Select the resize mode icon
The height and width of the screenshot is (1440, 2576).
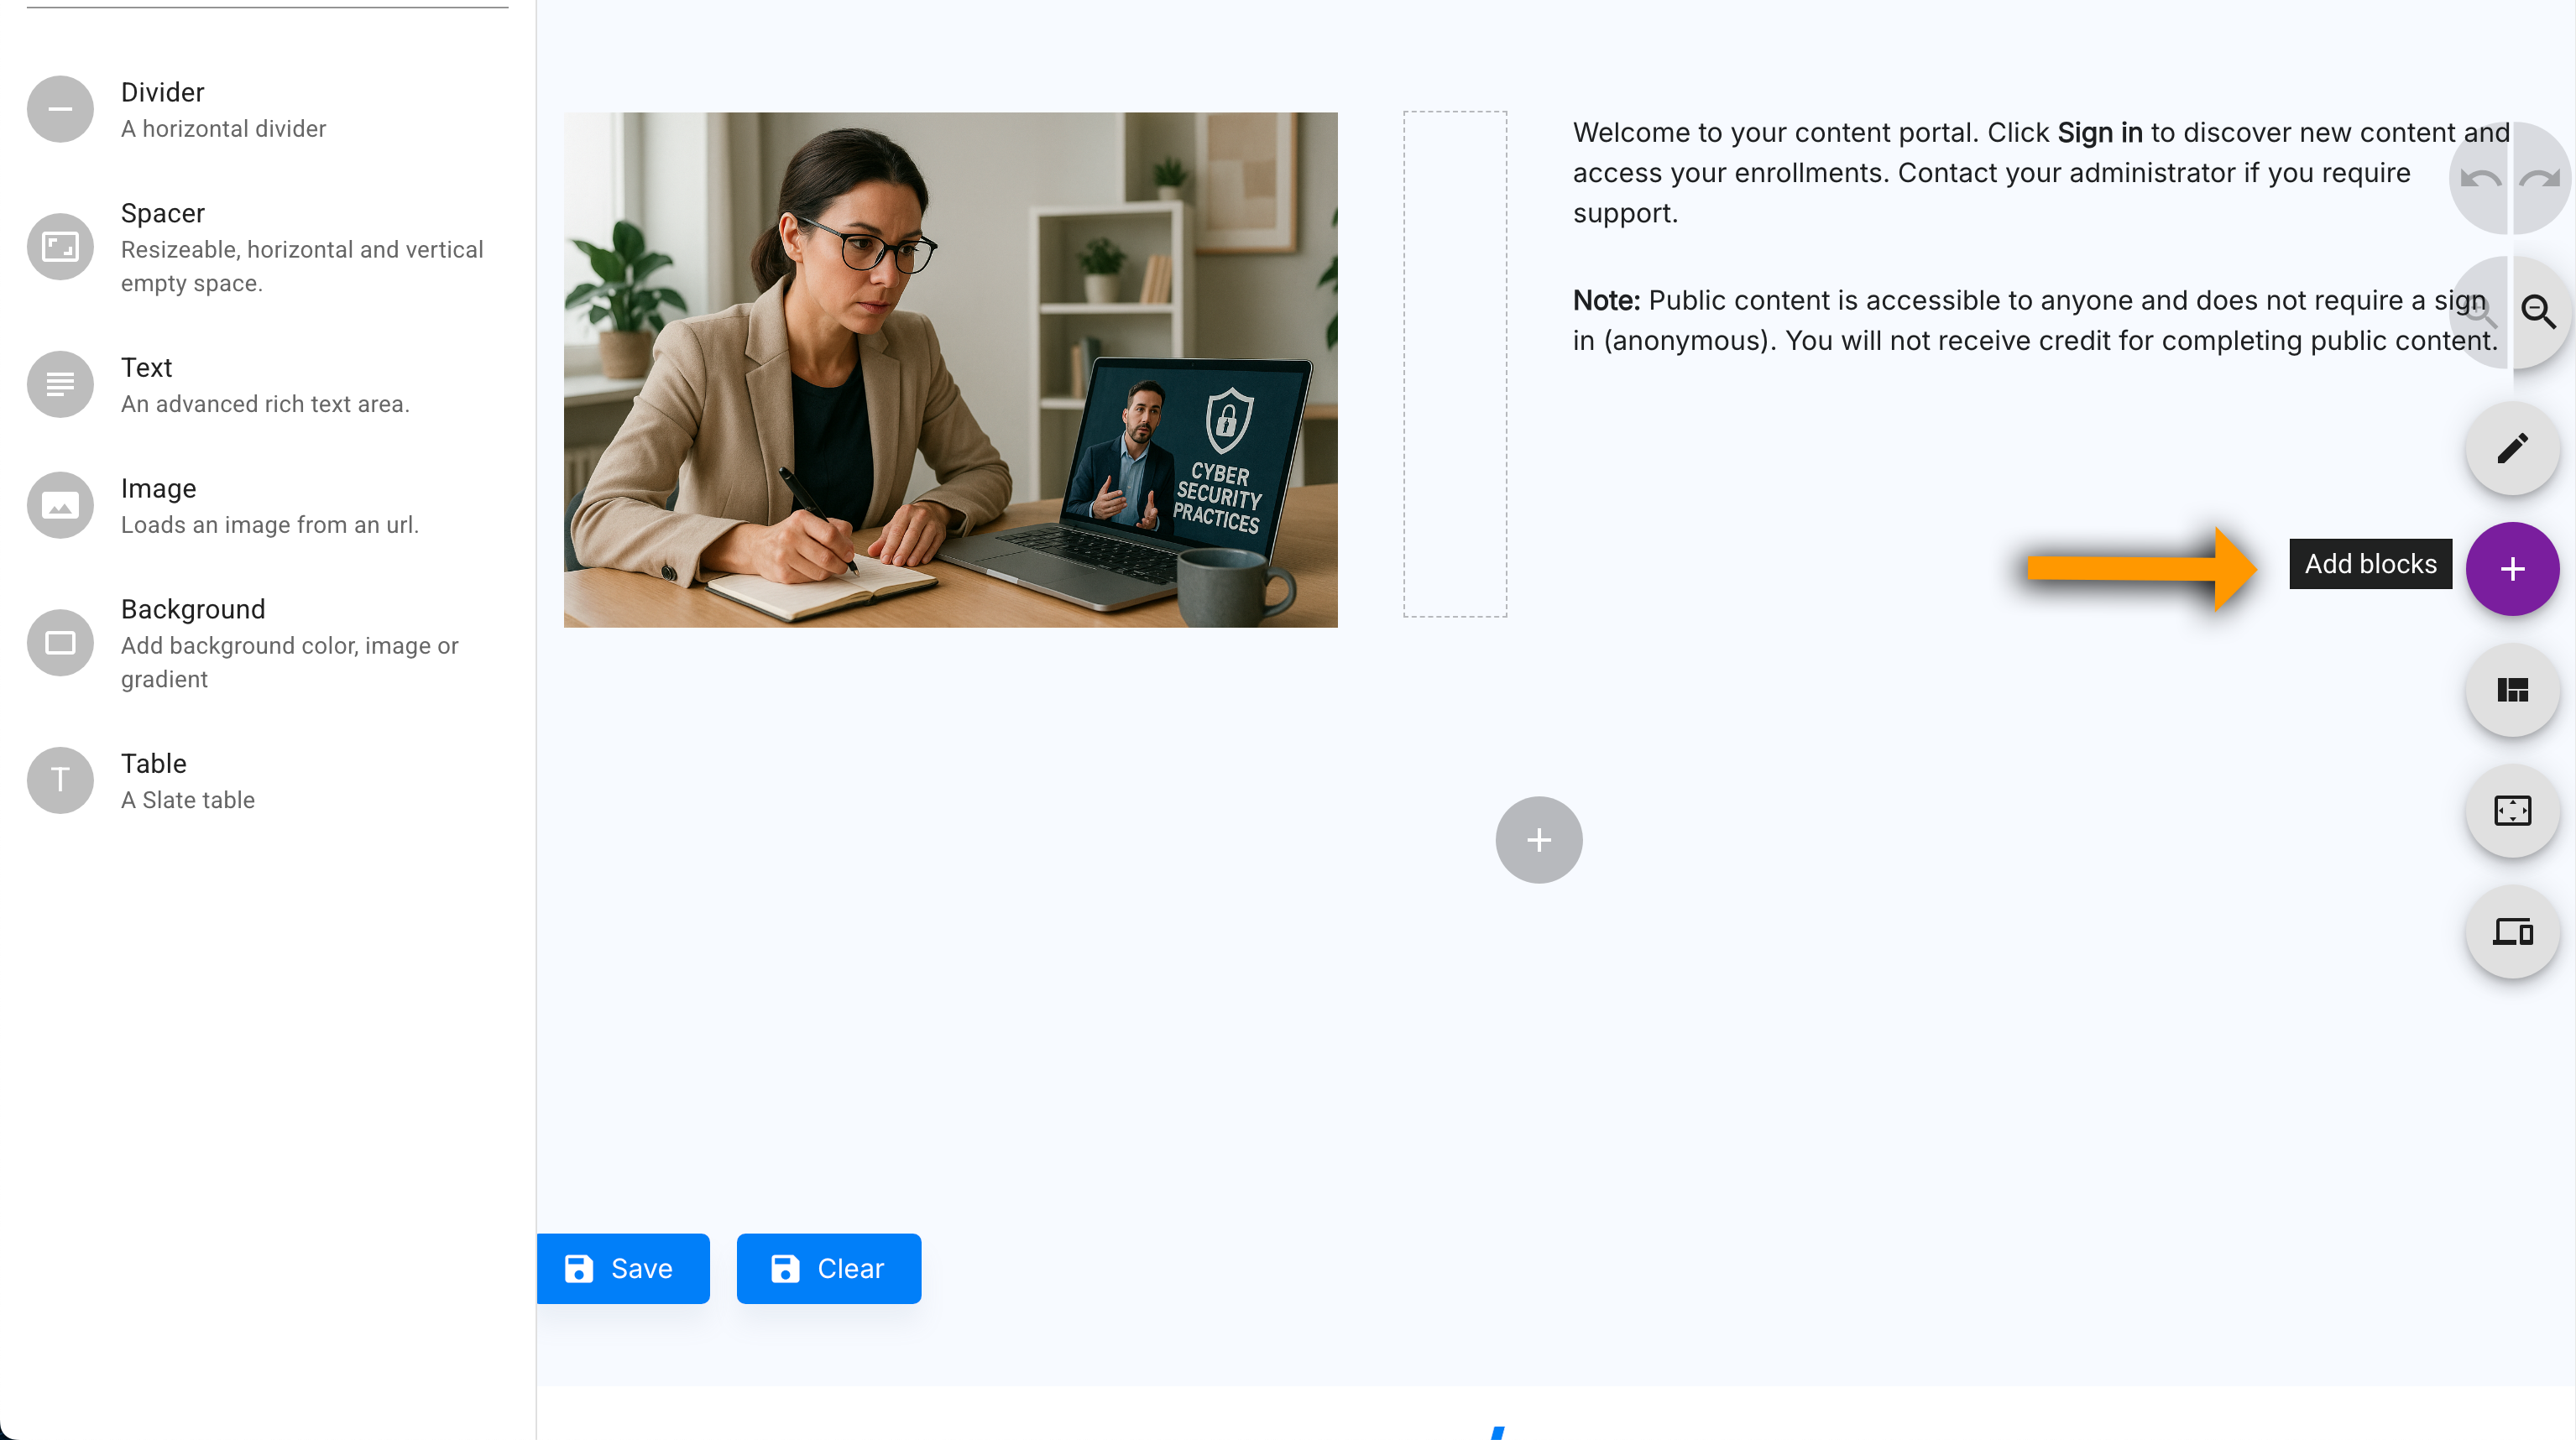[2511, 811]
